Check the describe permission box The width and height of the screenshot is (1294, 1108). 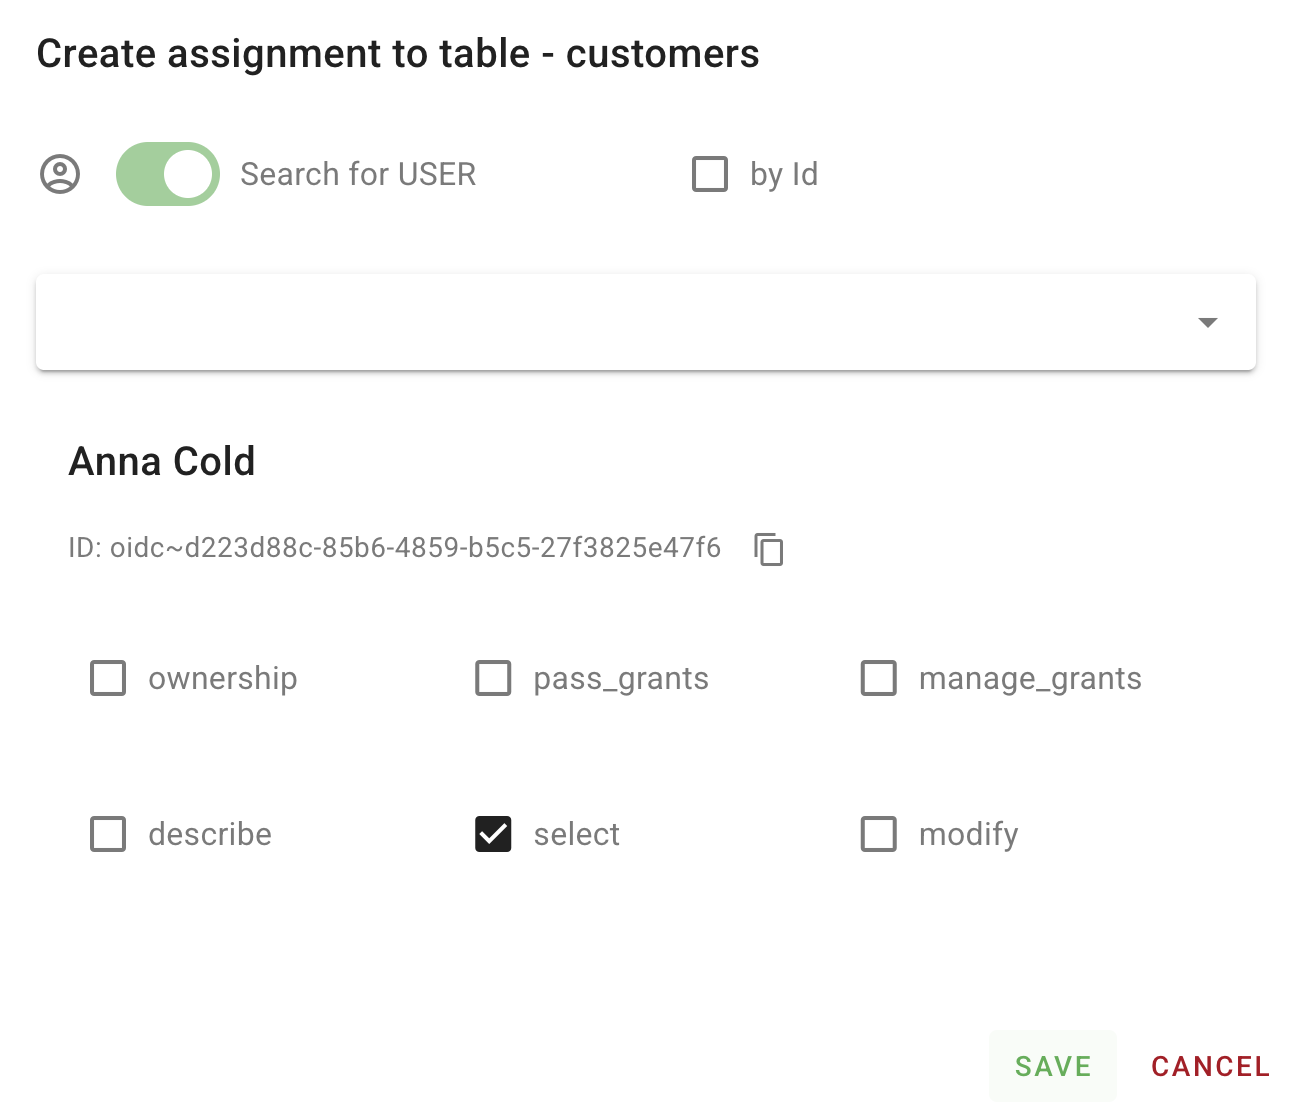[108, 834]
